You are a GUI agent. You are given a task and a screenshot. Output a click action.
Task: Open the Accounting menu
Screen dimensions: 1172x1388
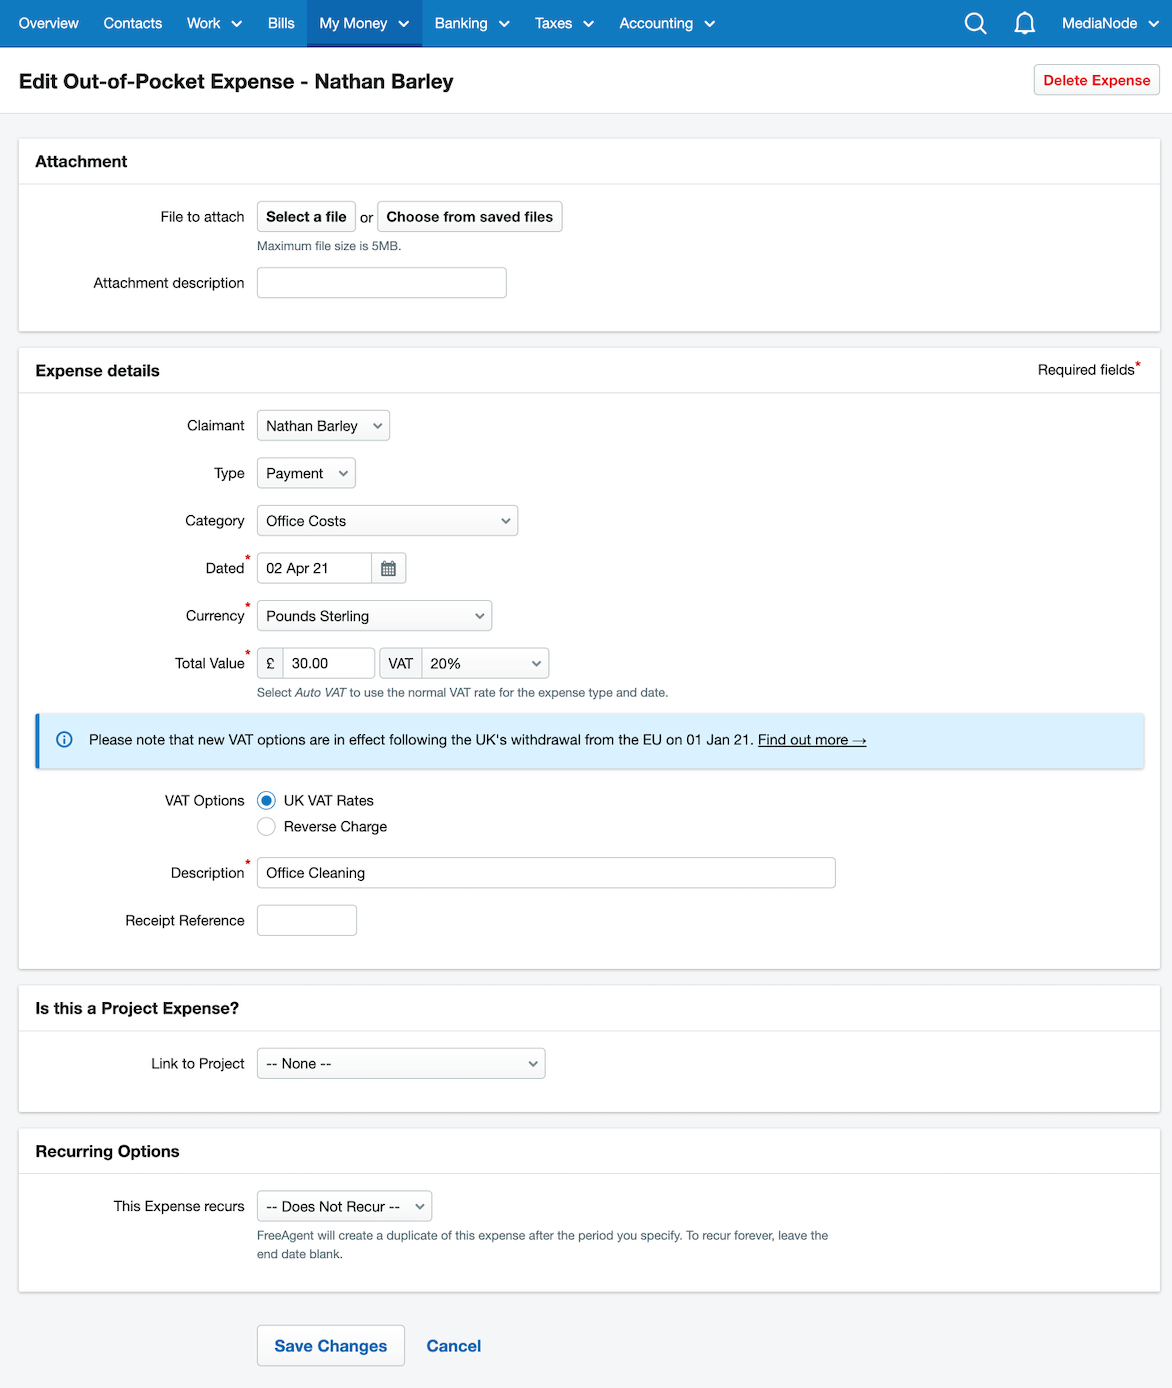pyautogui.click(x=667, y=23)
